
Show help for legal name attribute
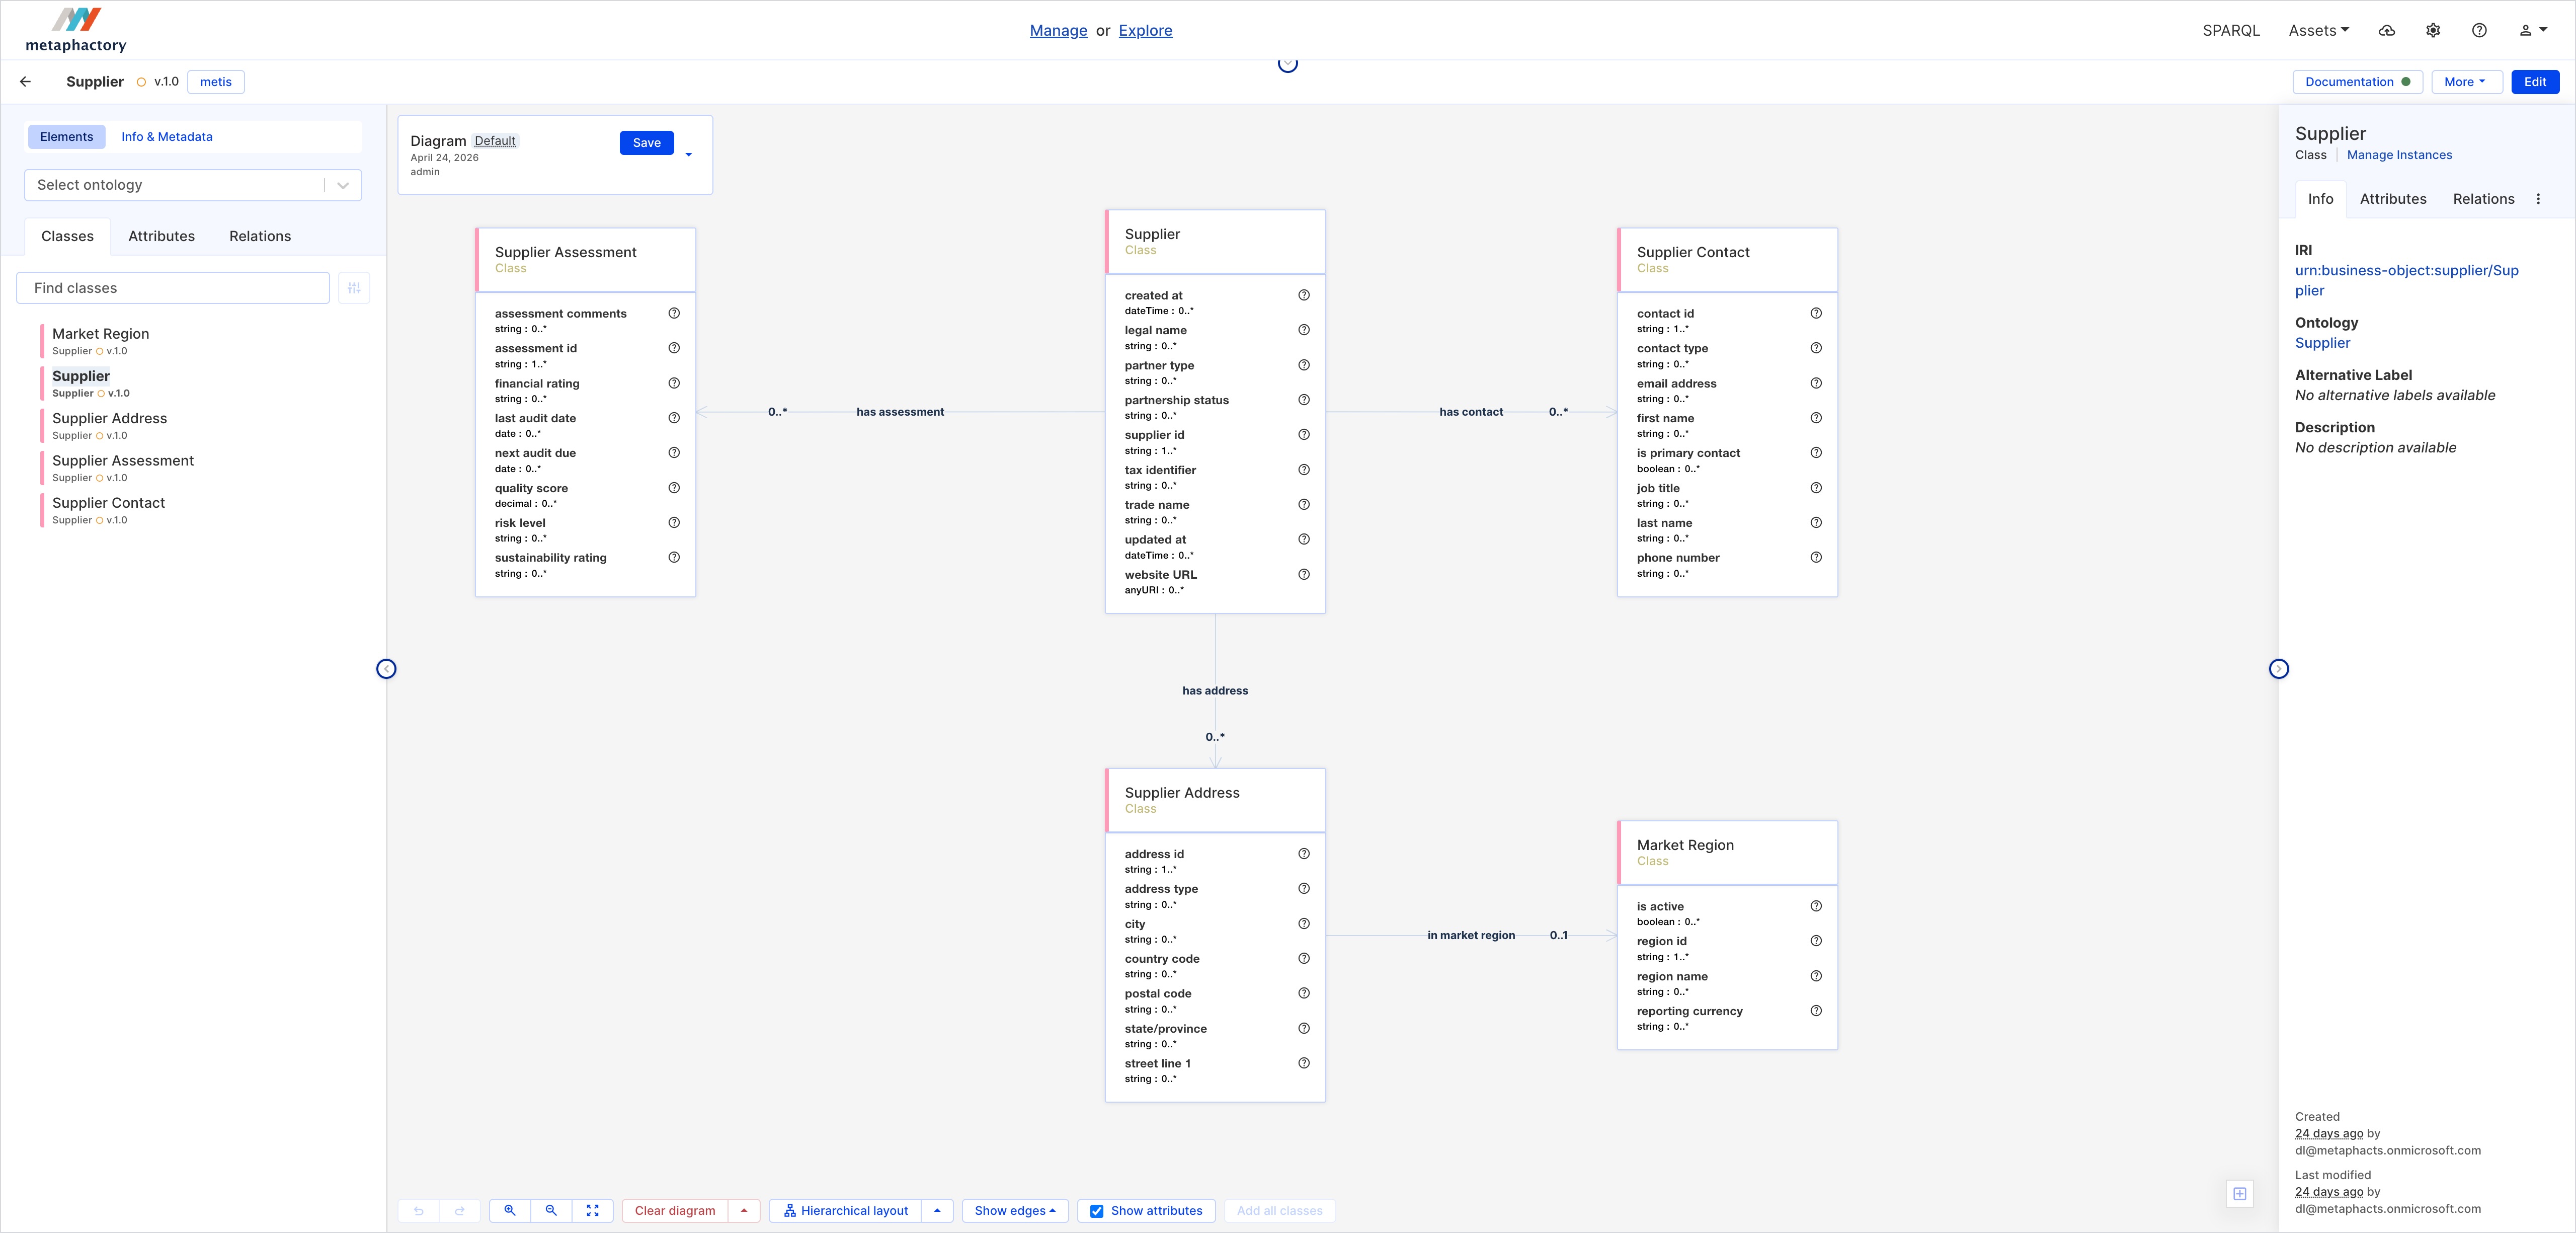1304,330
